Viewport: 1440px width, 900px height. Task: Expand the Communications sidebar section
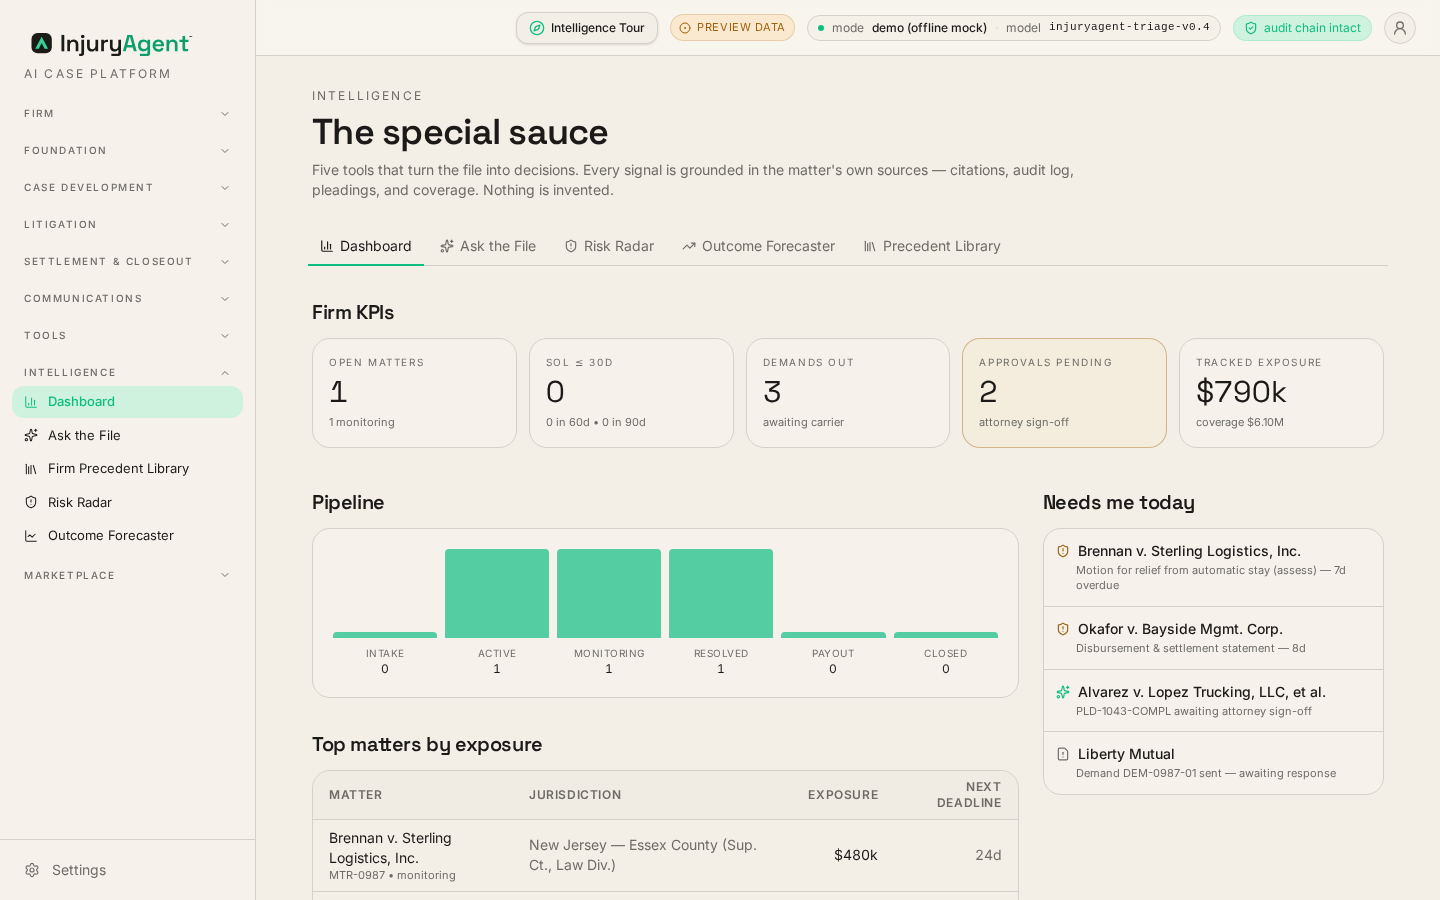(x=127, y=299)
